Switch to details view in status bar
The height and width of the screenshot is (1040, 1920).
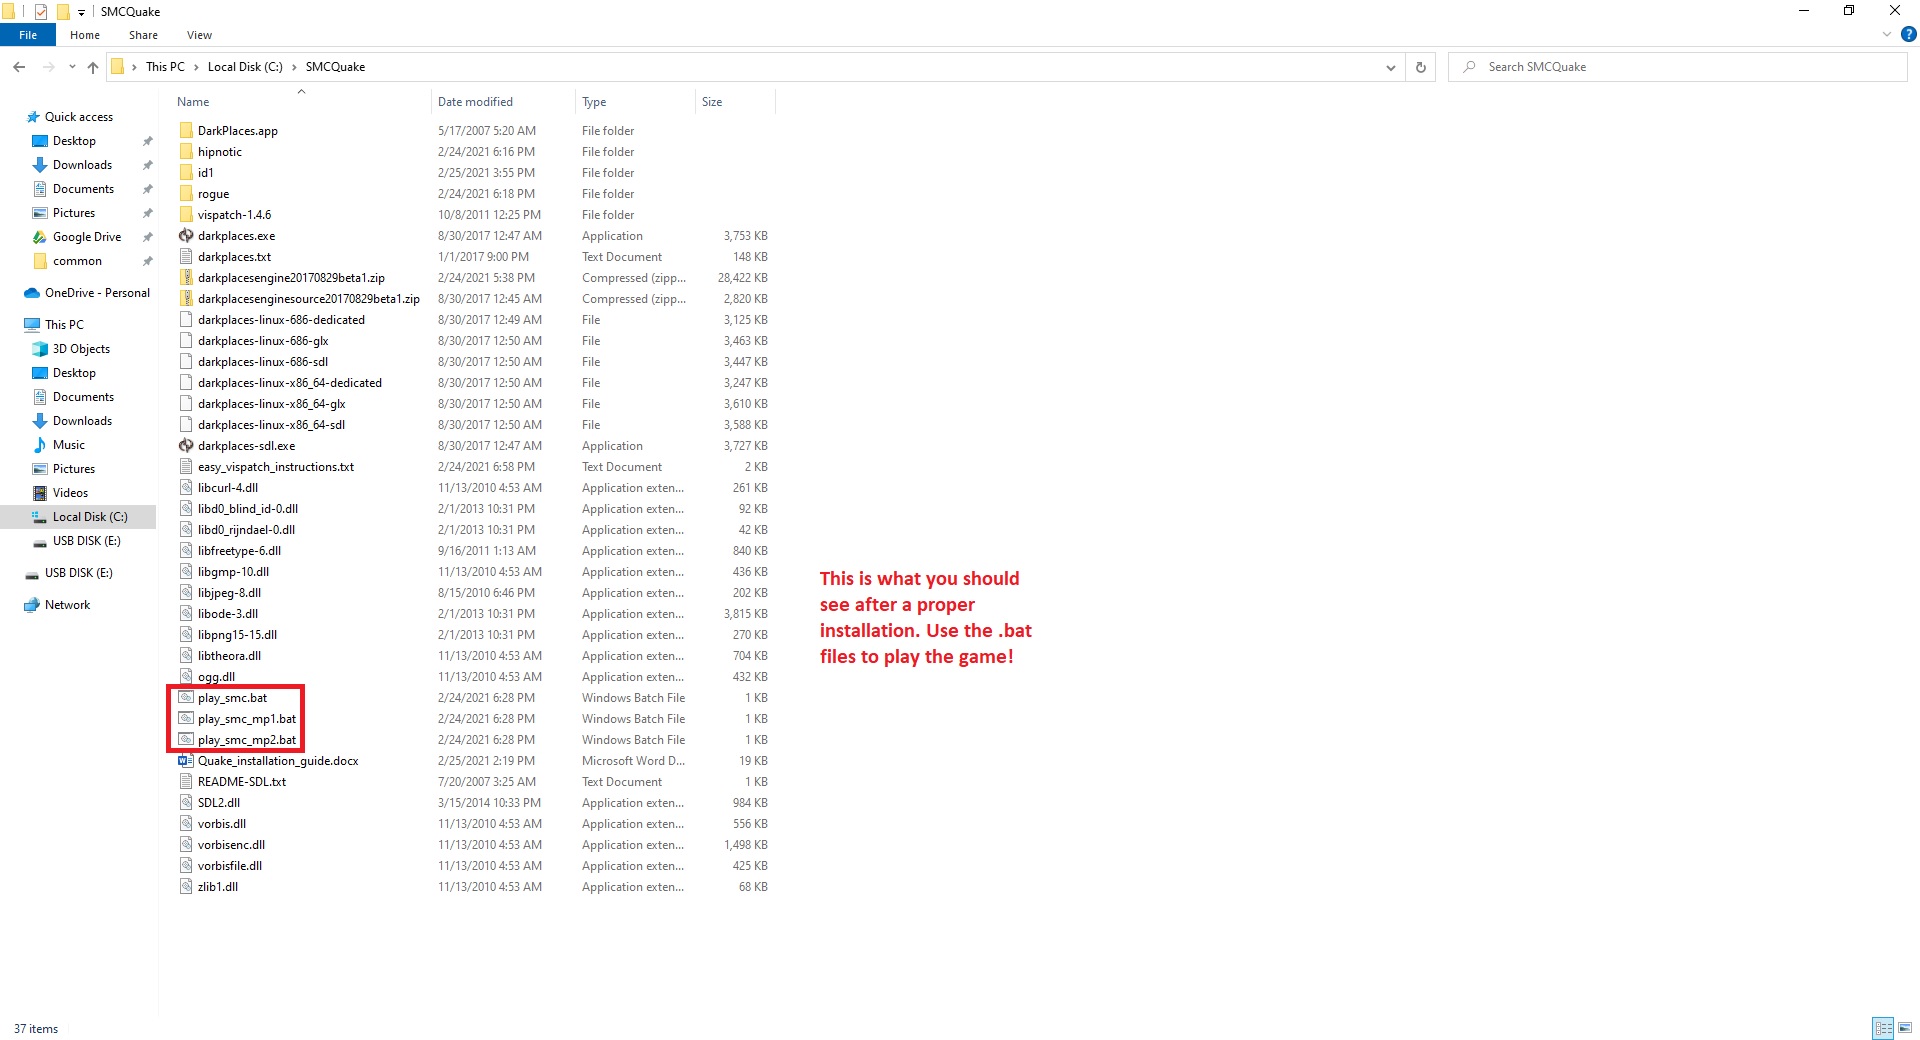point(1884,1028)
